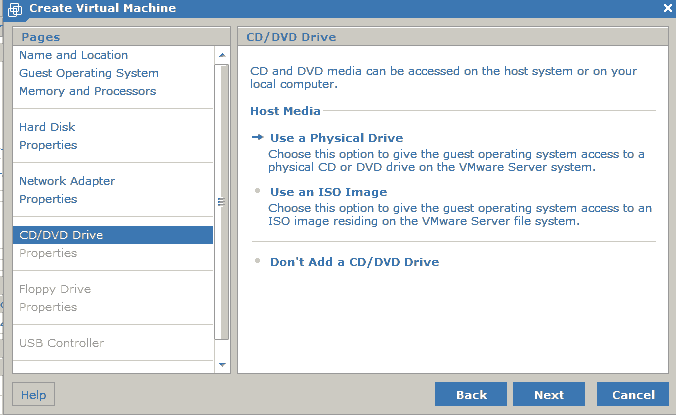
Task: Open Properties under Hard Disk
Action: pos(48,145)
